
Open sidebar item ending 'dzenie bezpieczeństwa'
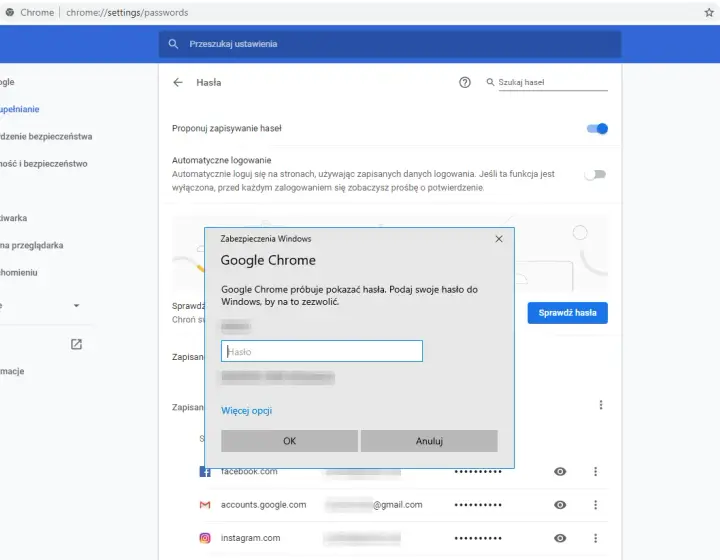(46, 136)
